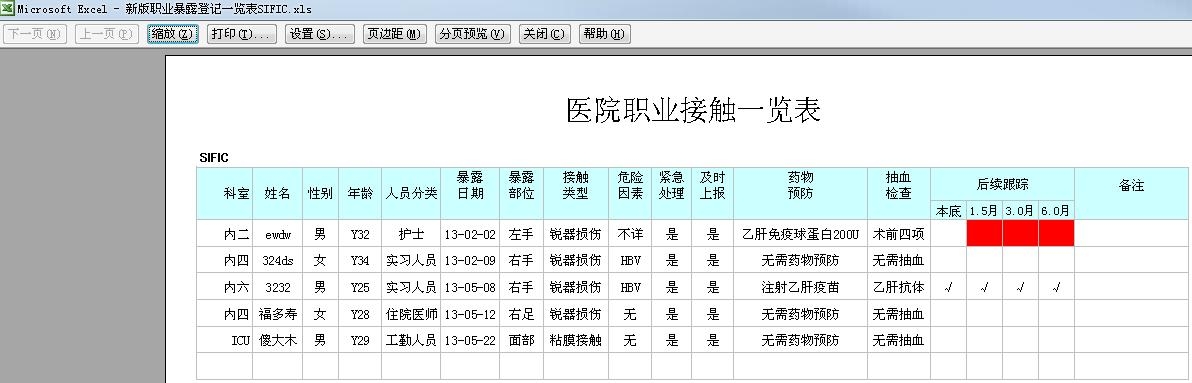Image resolution: width=1192 pixels, height=383 pixels.
Task: Click the name cell 傻大木
Action: (x=277, y=340)
